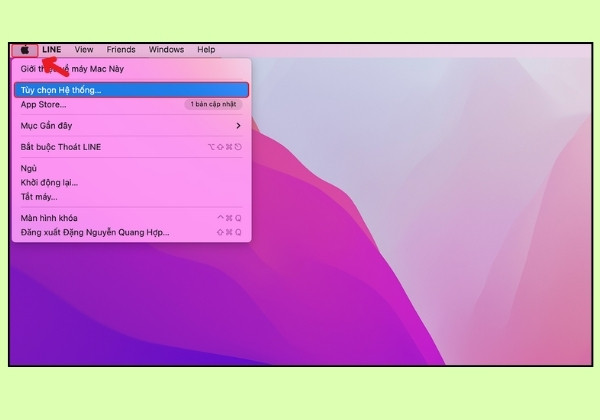
Task: Expand the Mục Gần đây submenu
Action: pyautogui.click(x=132, y=125)
